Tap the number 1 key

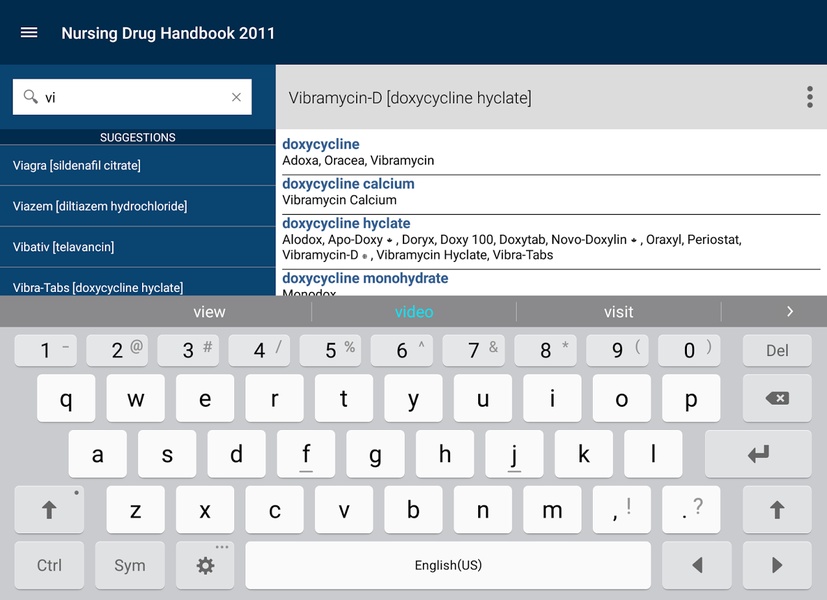pos(46,350)
